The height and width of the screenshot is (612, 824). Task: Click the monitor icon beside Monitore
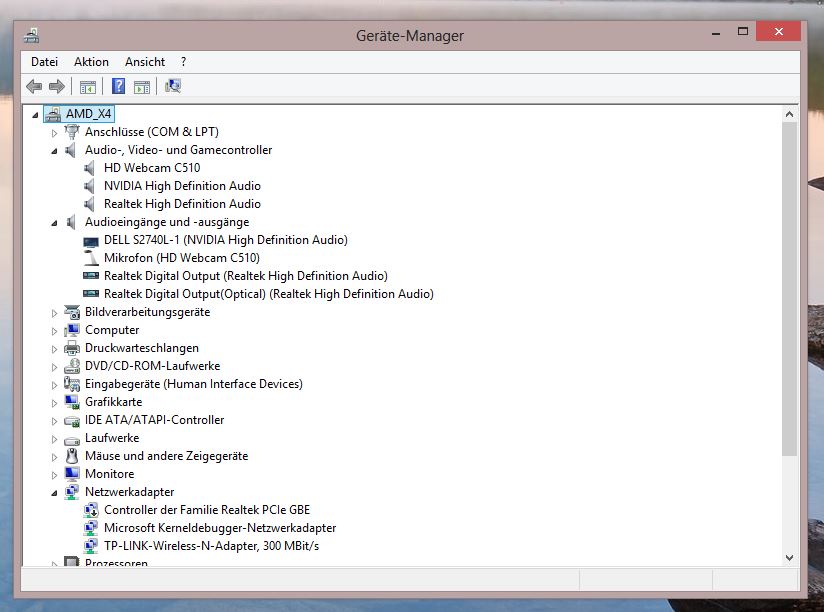pyautogui.click(x=72, y=474)
